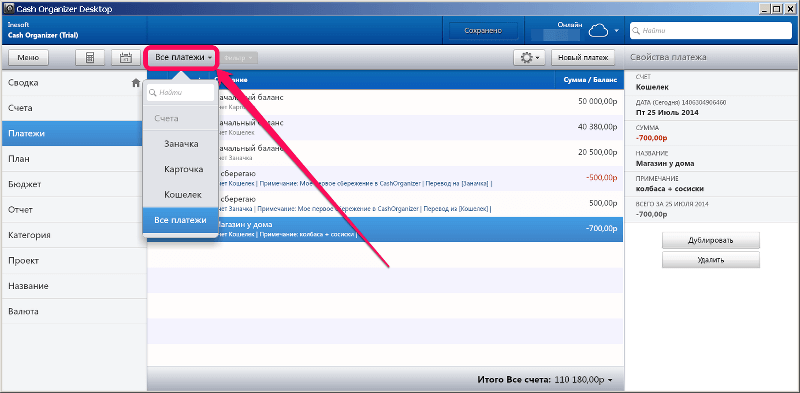Open the Меню button
Image resolution: width=800 pixels, height=393 pixels.
pyautogui.click(x=28, y=58)
